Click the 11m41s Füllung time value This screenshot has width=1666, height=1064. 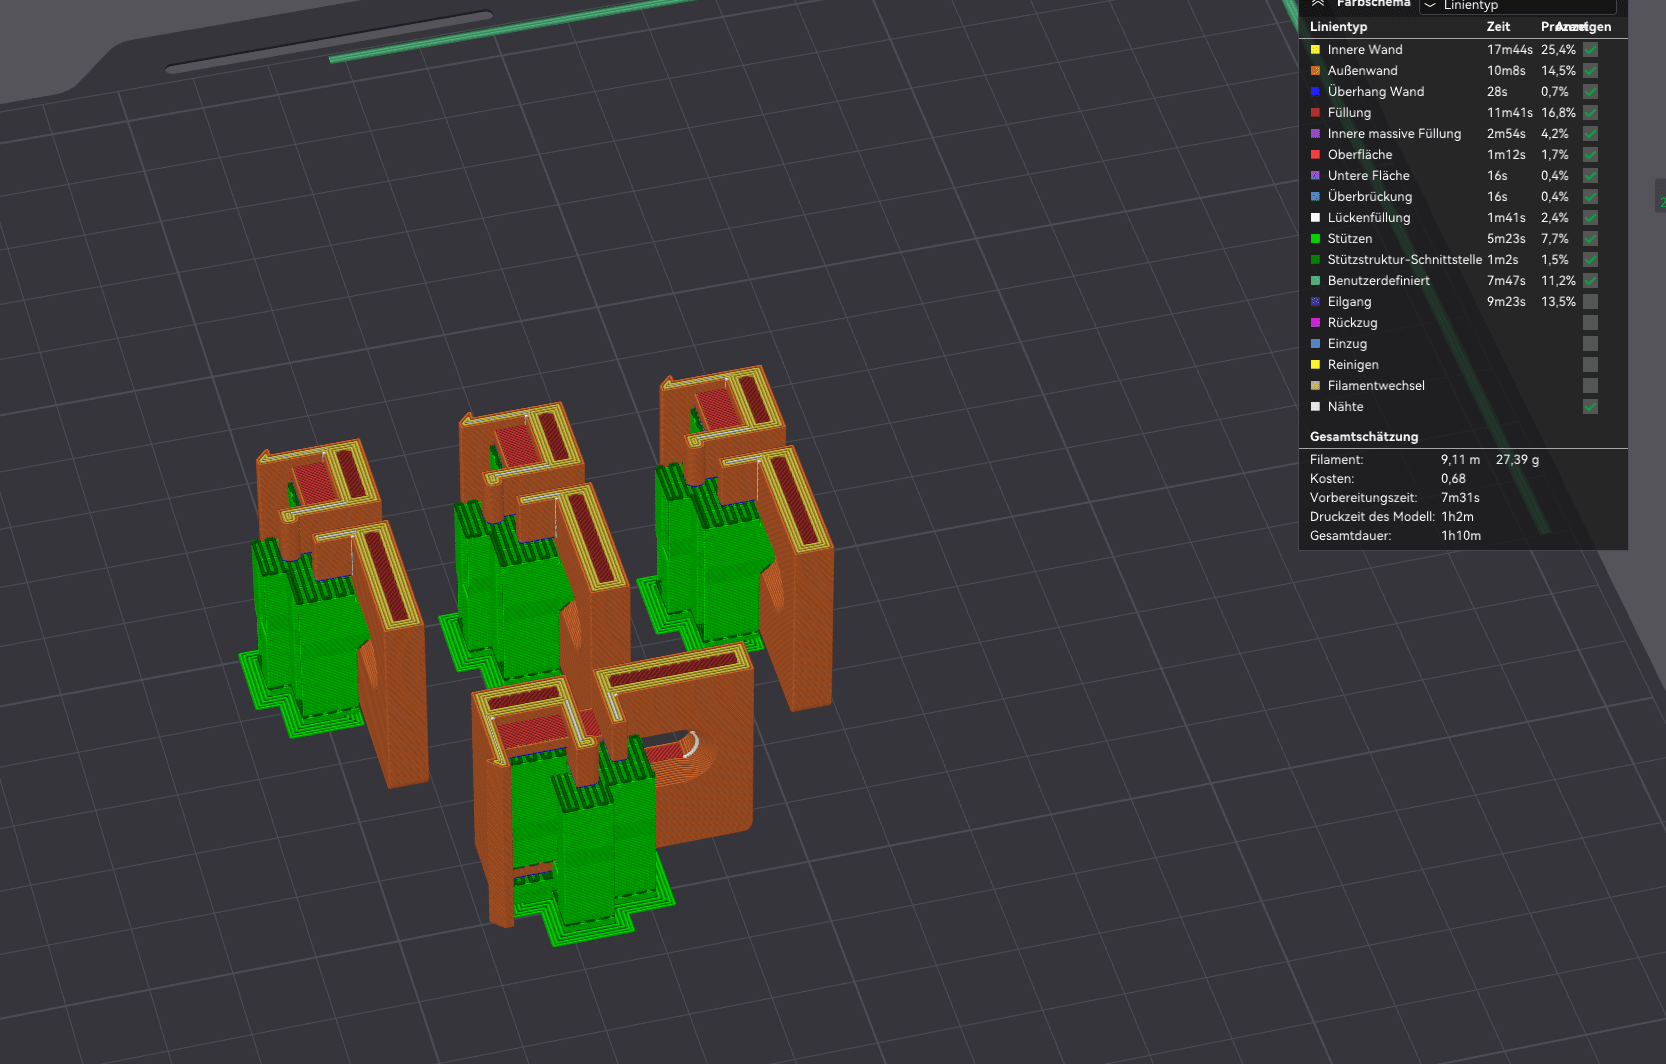point(1509,112)
